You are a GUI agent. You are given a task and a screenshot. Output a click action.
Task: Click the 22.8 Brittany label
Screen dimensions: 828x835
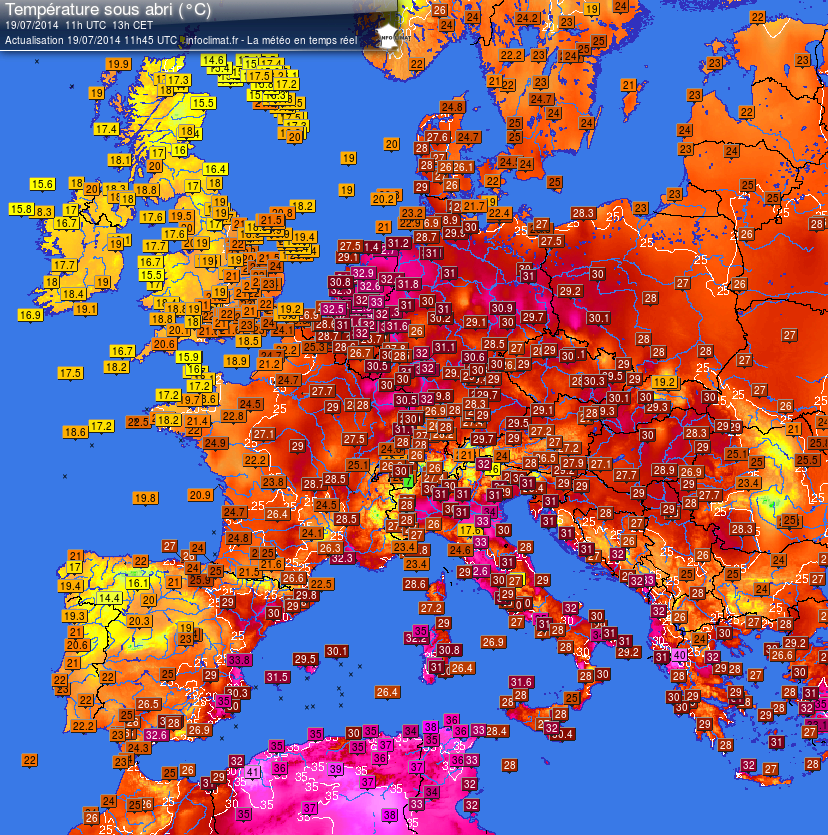pos(233,416)
